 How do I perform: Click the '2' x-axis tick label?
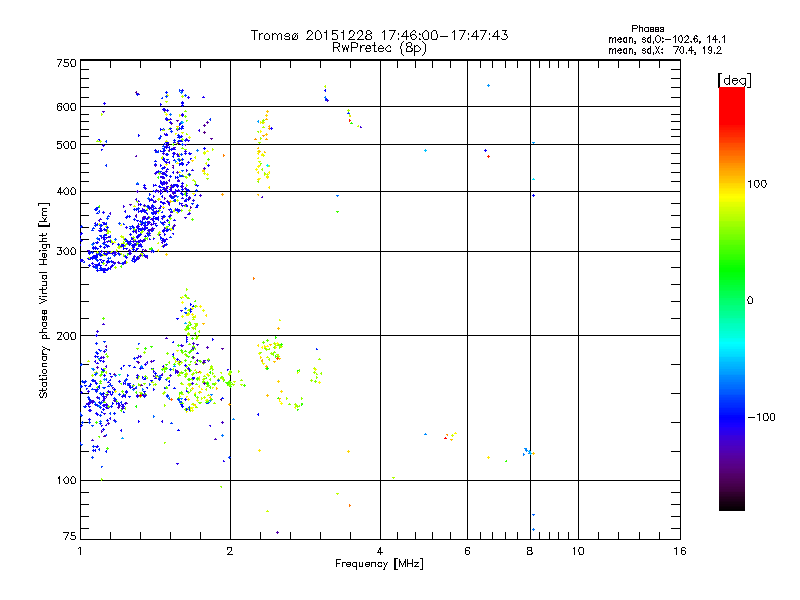[230, 551]
